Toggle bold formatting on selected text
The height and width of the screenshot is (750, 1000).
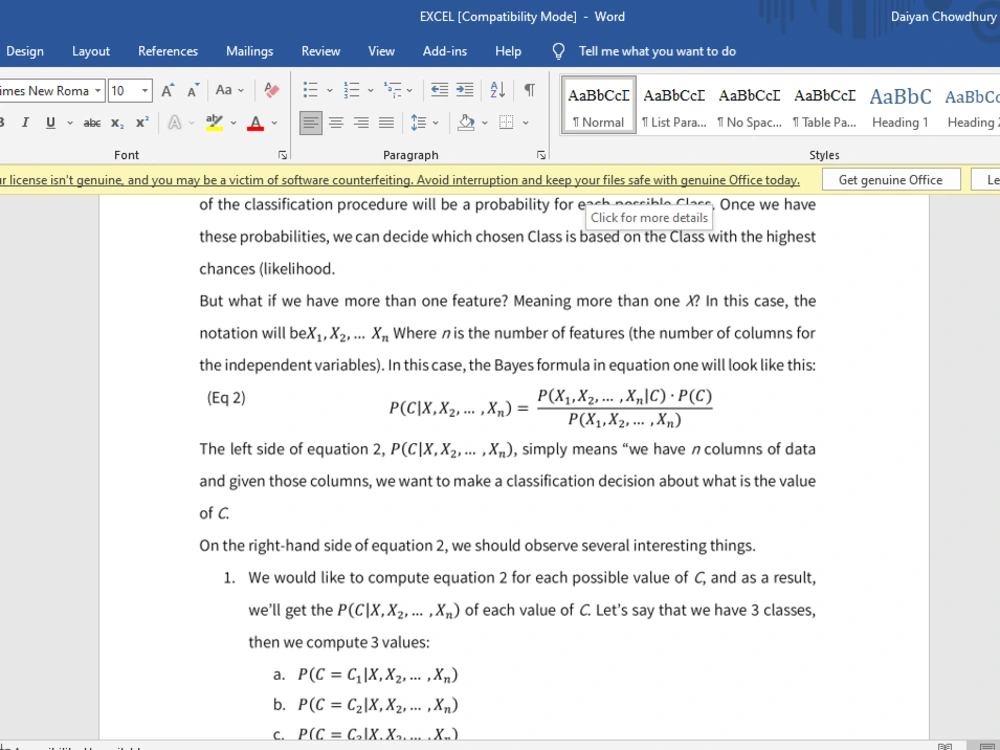4,121
